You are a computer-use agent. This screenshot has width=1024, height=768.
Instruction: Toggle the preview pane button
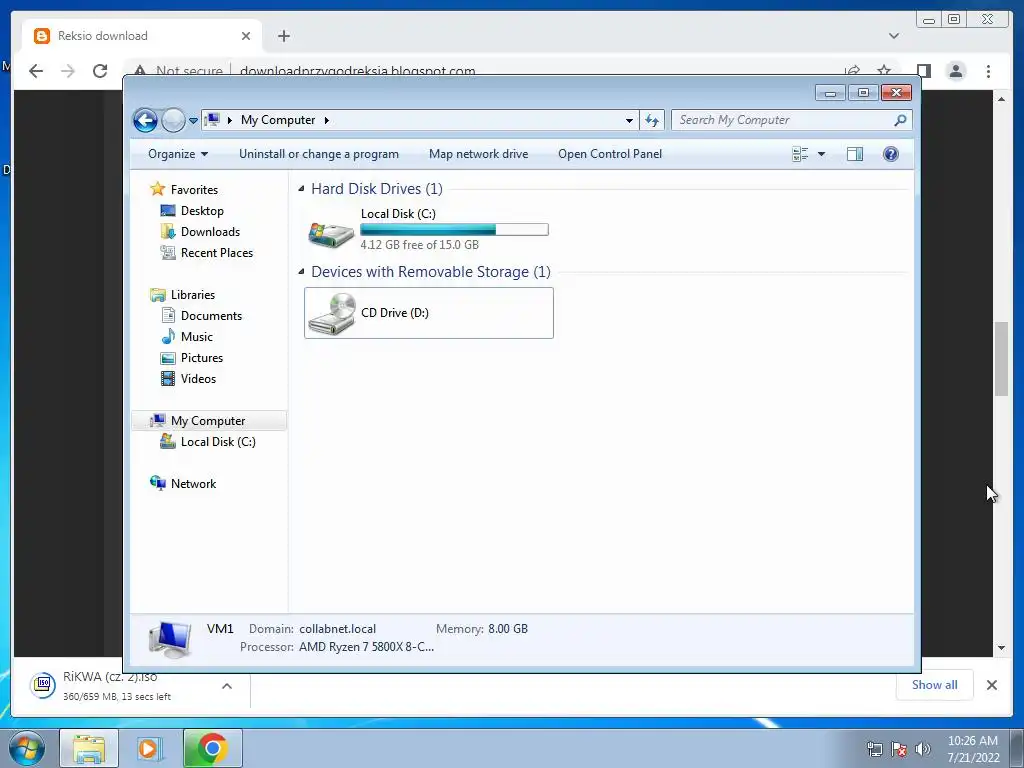click(x=855, y=154)
